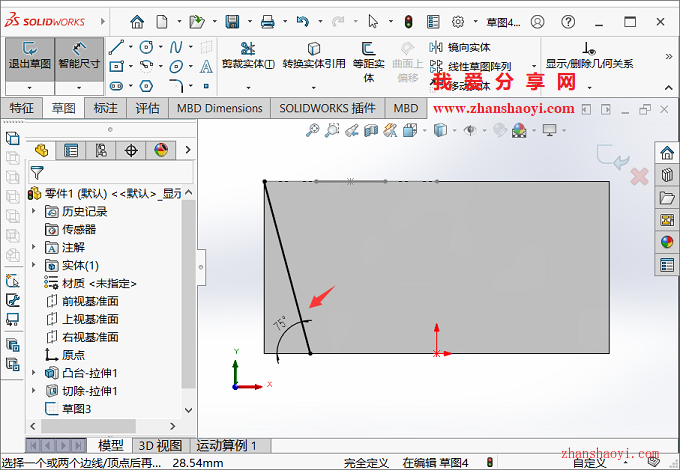Open Display/Delete Relations (显示/删除几何关系)
The height and width of the screenshot is (470, 680).
pyautogui.click(x=589, y=56)
